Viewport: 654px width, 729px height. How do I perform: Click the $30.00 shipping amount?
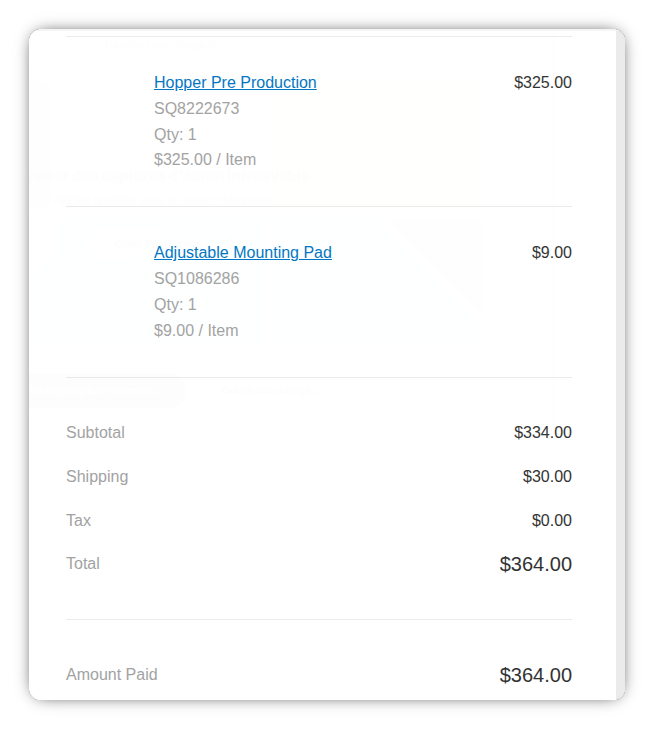pyautogui.click(x=547, y=476)
